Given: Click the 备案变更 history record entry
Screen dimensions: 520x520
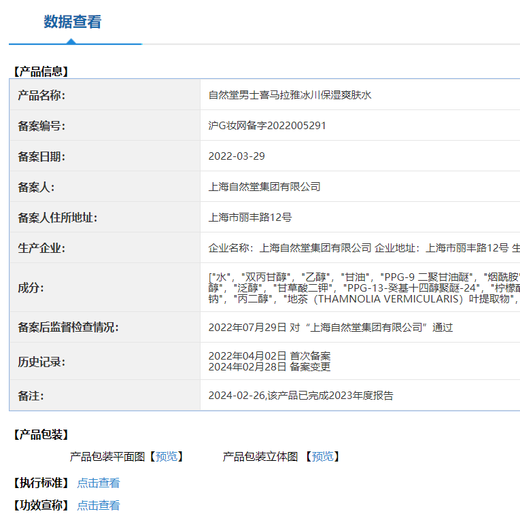Looking at the screenshot, I should [269, 367].
